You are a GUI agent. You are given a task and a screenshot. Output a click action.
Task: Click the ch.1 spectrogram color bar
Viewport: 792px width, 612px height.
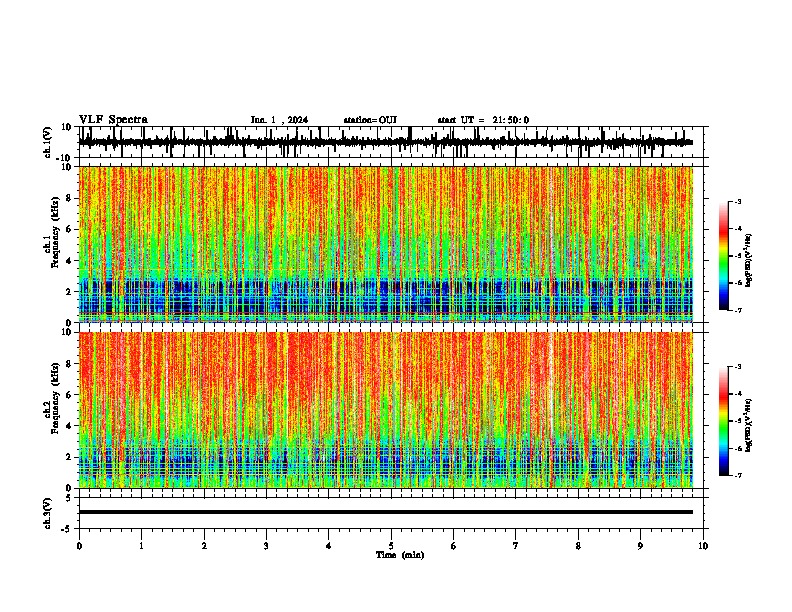click(x=724, y=256)
